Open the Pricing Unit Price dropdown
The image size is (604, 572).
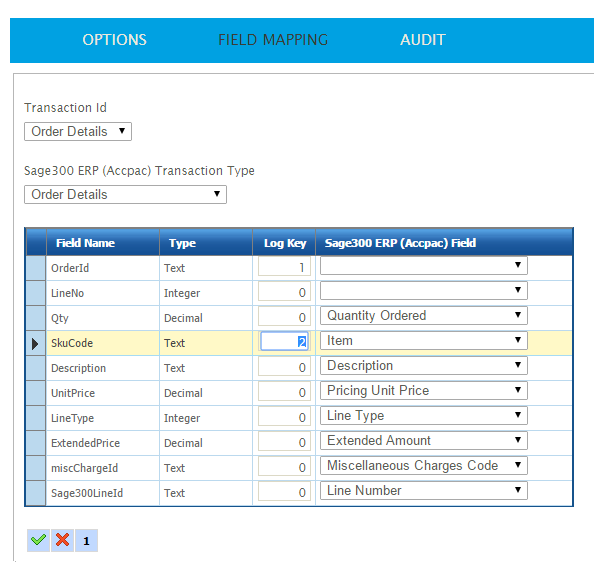click(x=423, y=391)
